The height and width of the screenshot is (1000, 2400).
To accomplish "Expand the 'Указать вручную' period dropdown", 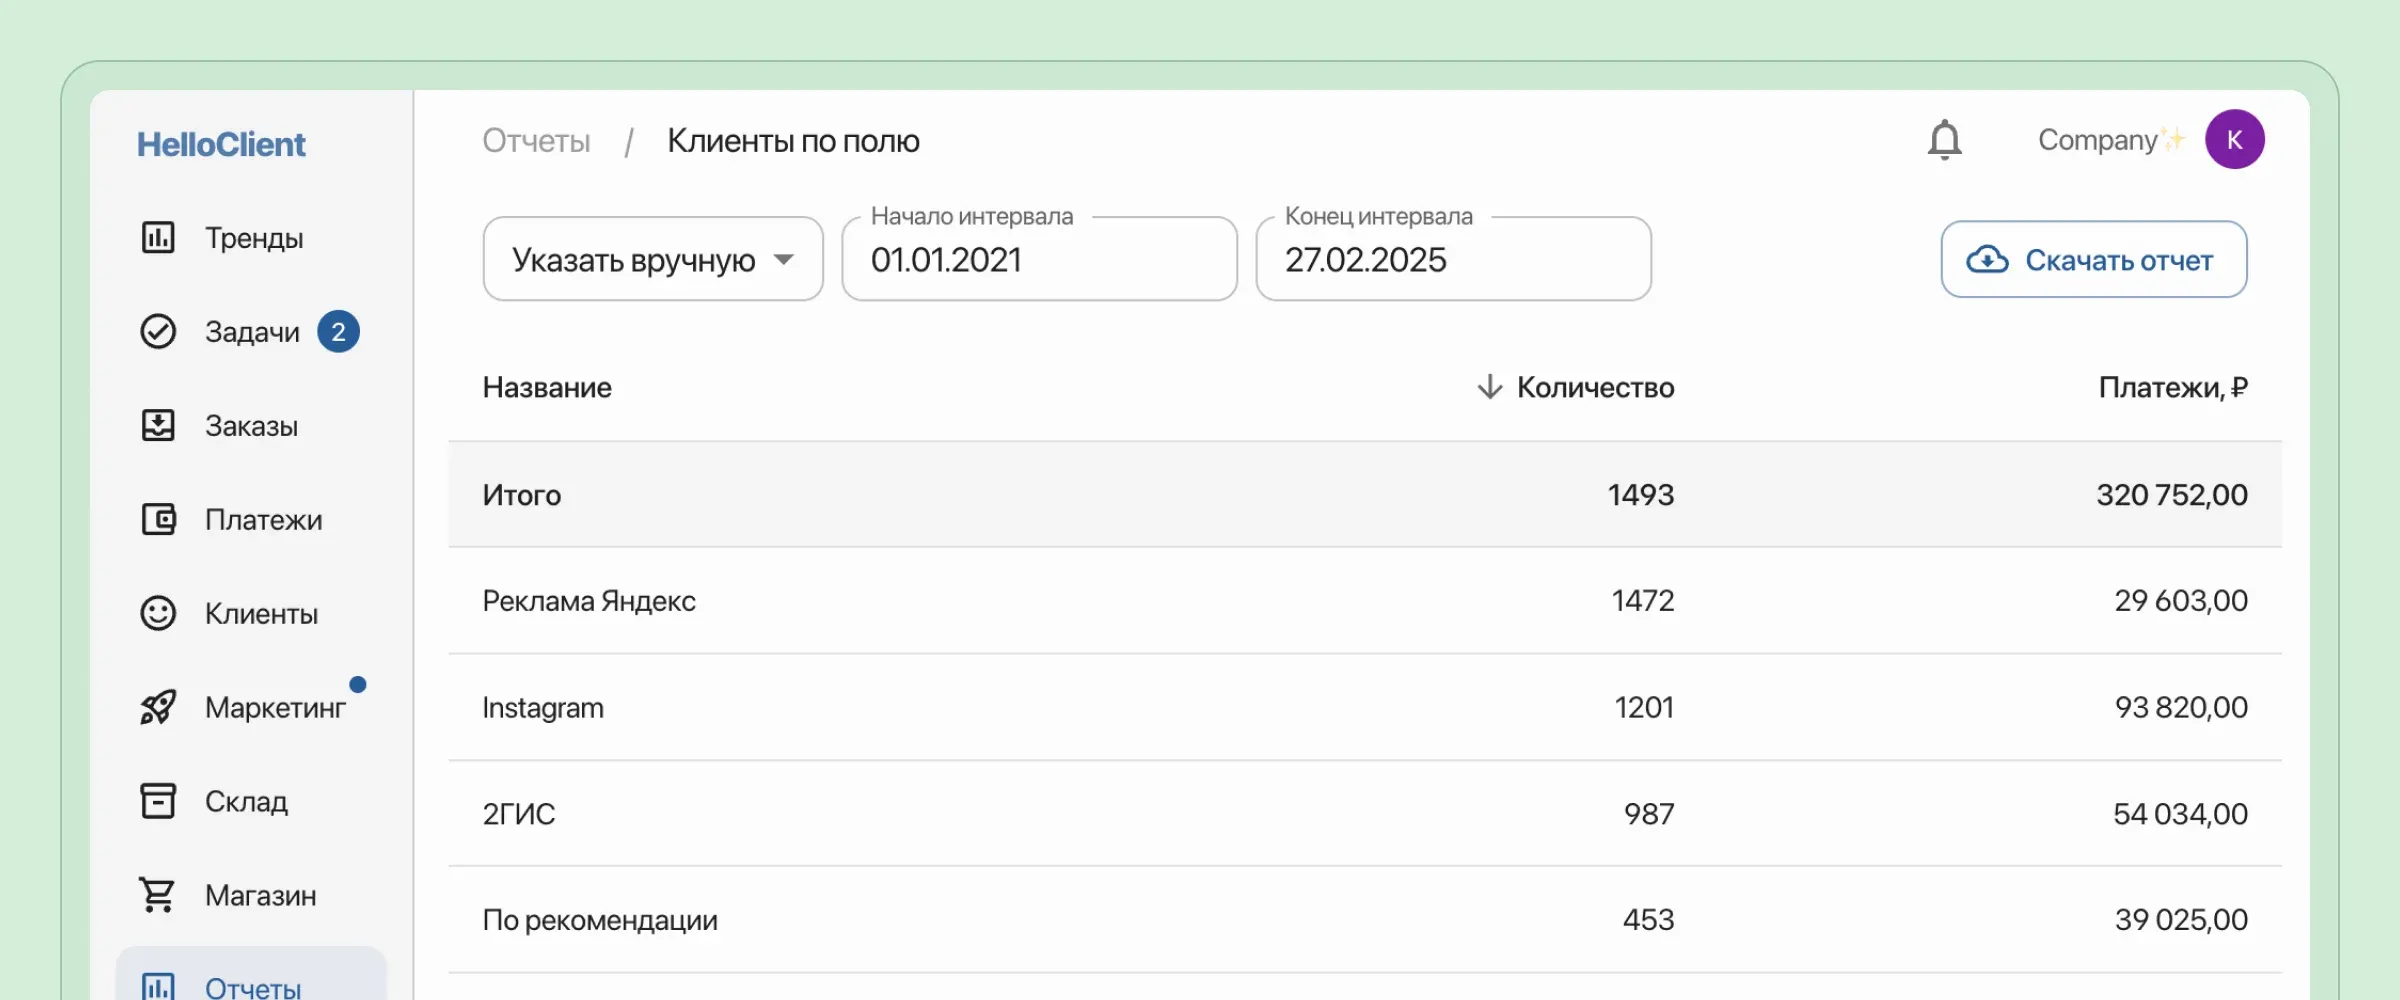I will (653, 260).
